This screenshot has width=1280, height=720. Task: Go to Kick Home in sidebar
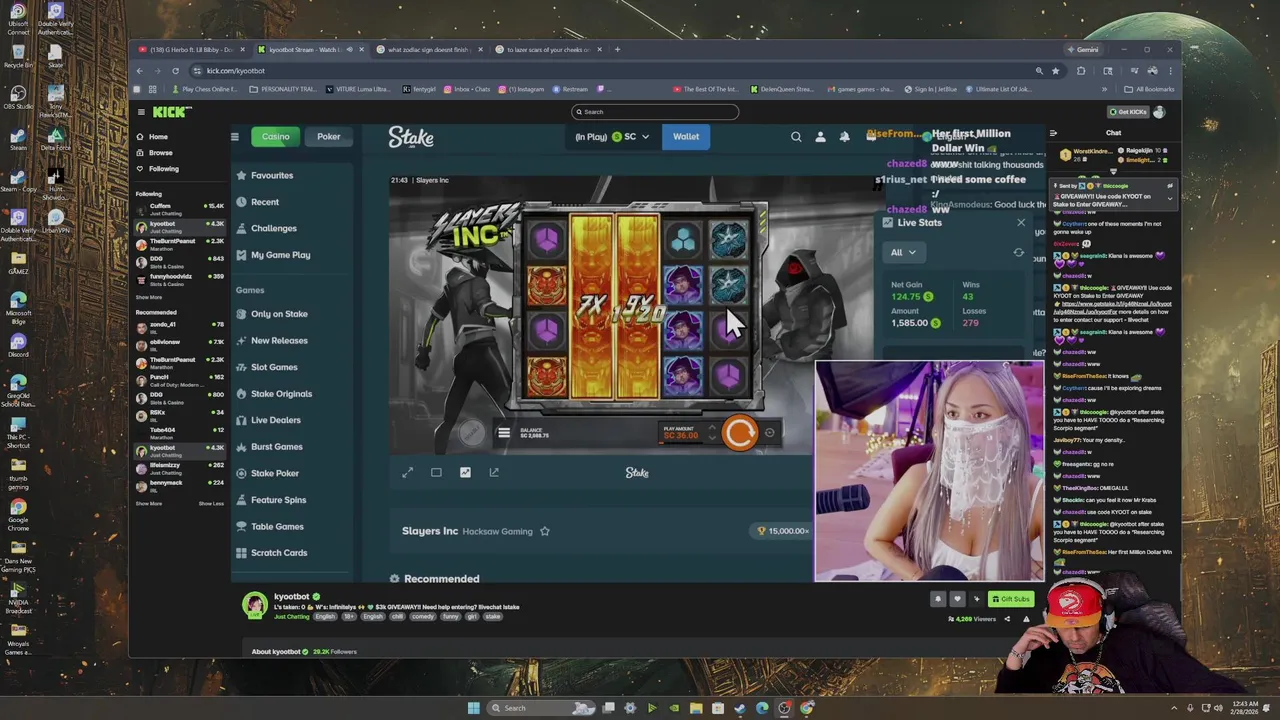point(151,137)
